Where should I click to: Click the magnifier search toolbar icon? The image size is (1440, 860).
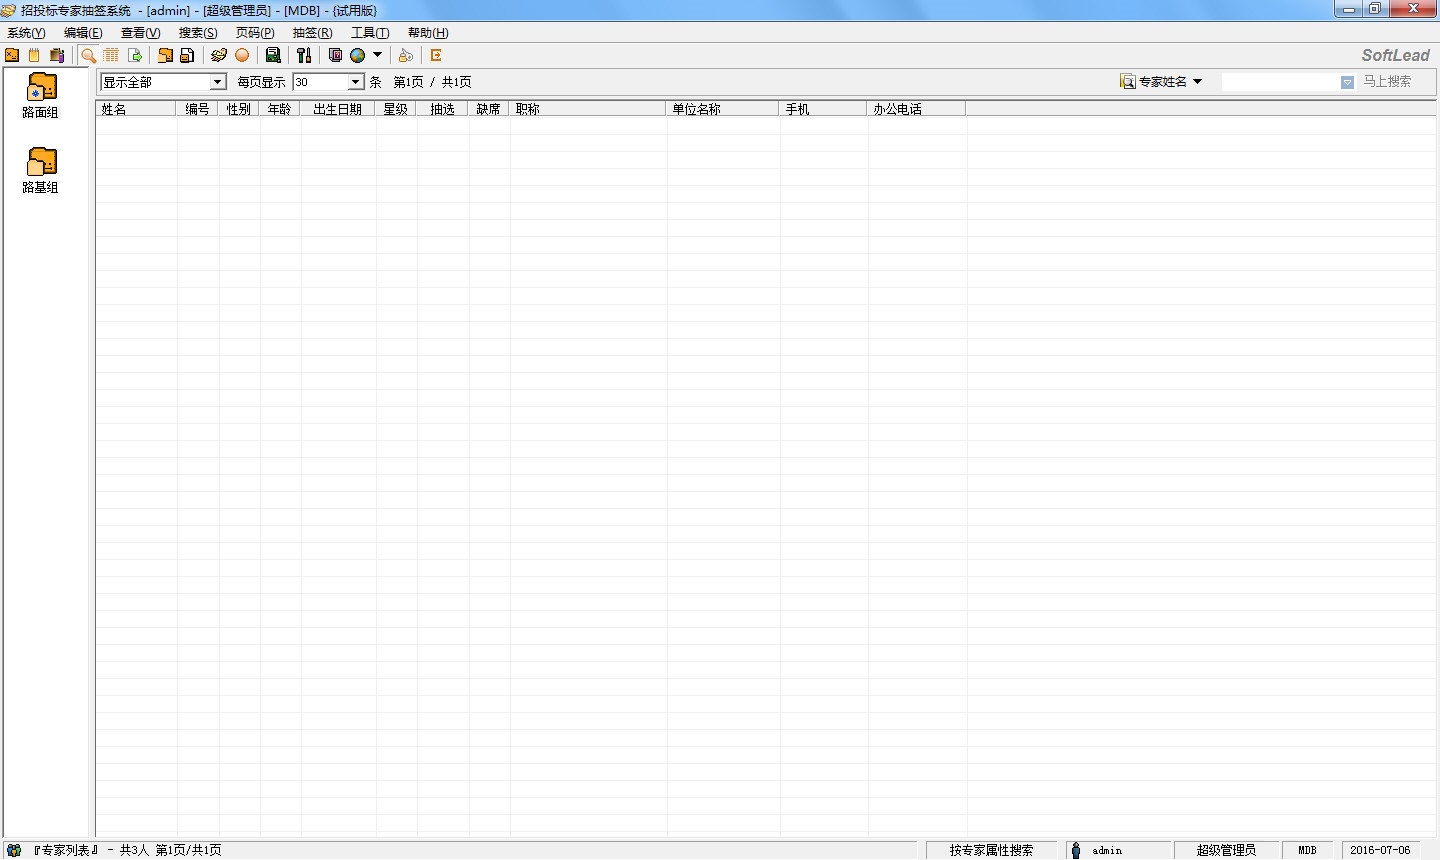(x=88, y=56)
